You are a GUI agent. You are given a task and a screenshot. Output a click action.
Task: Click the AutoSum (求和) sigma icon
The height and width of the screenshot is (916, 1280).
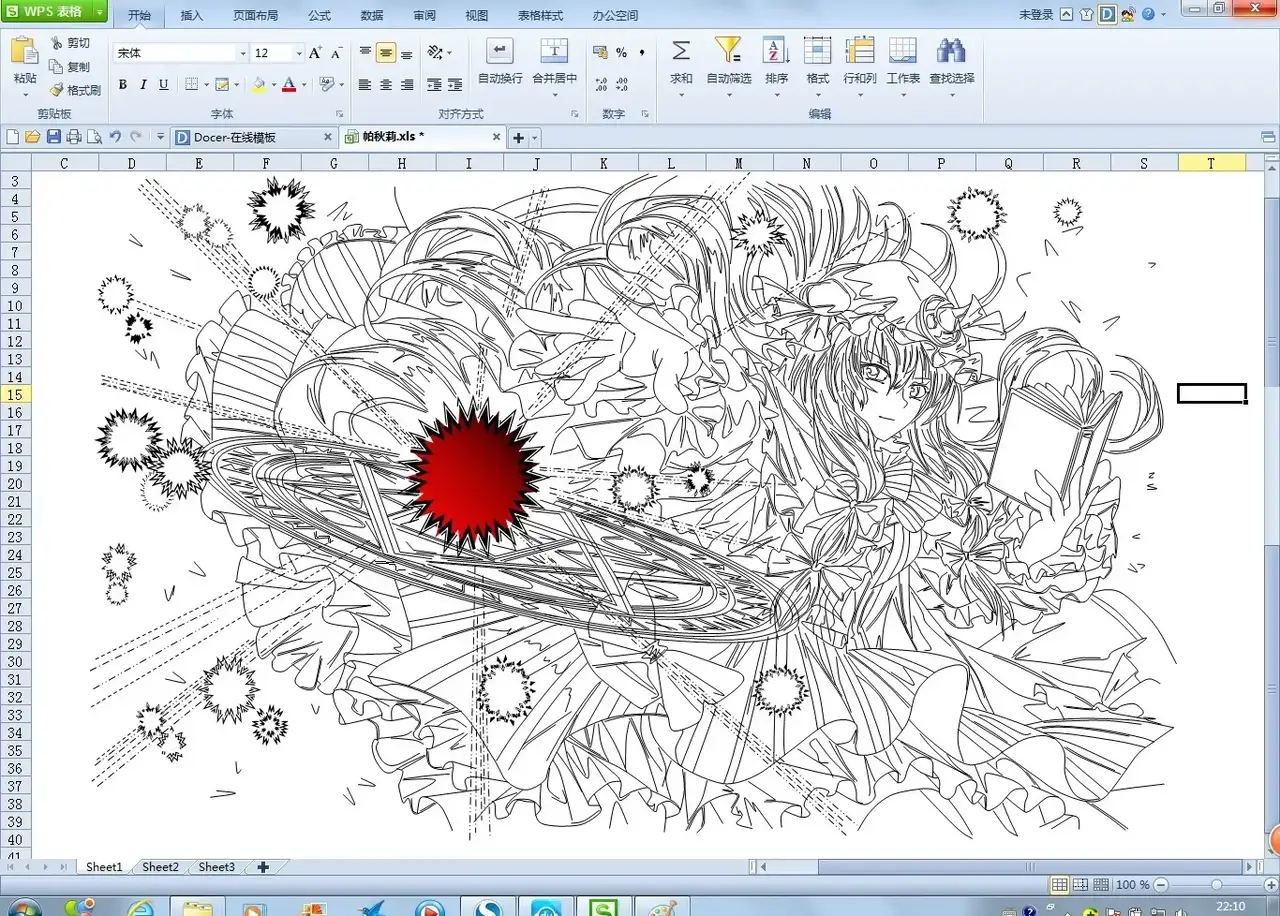[681, 51]
